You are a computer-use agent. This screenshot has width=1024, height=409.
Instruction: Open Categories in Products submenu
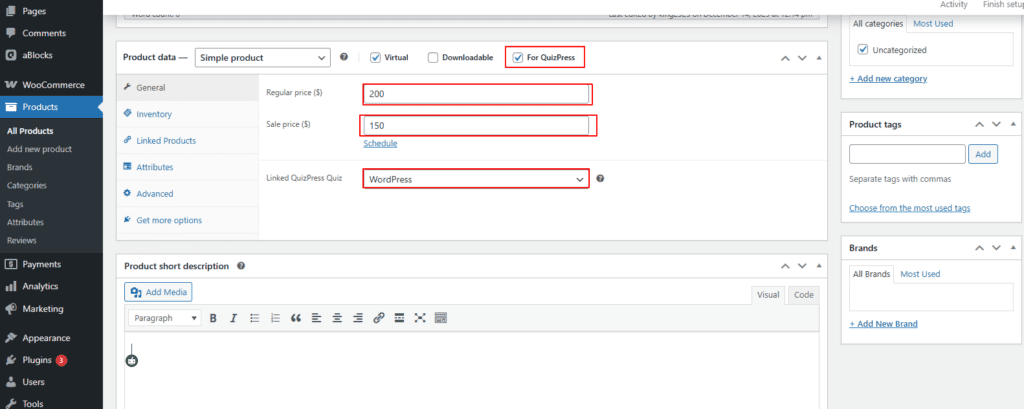click(x=27, y=186)
